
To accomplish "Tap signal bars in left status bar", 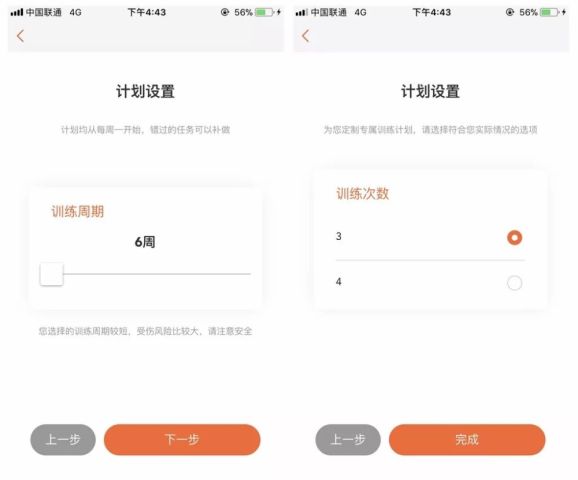I will click(x=17, y=13).
